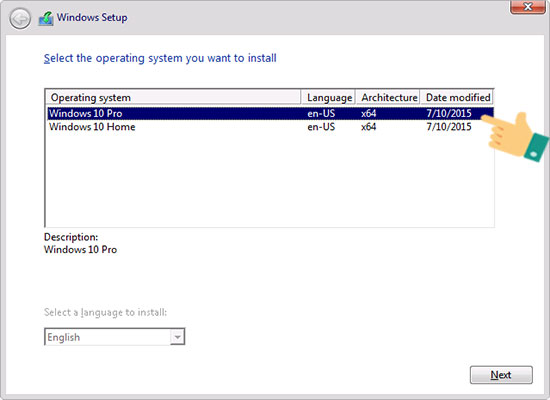Close the Windows Setup window
550x400 pixels.
click(527, 7)
